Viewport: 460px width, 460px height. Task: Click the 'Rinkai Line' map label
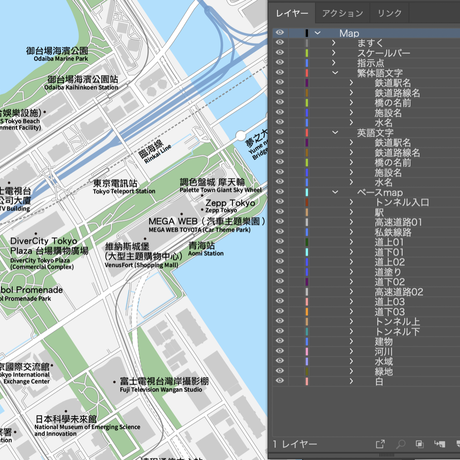point(158,153)
